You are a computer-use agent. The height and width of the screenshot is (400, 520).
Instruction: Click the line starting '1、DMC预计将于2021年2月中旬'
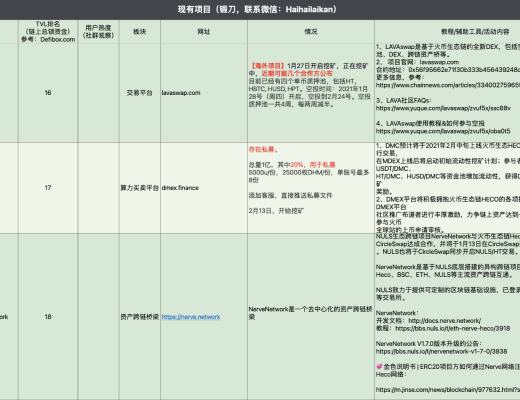(x=448, y=146)
